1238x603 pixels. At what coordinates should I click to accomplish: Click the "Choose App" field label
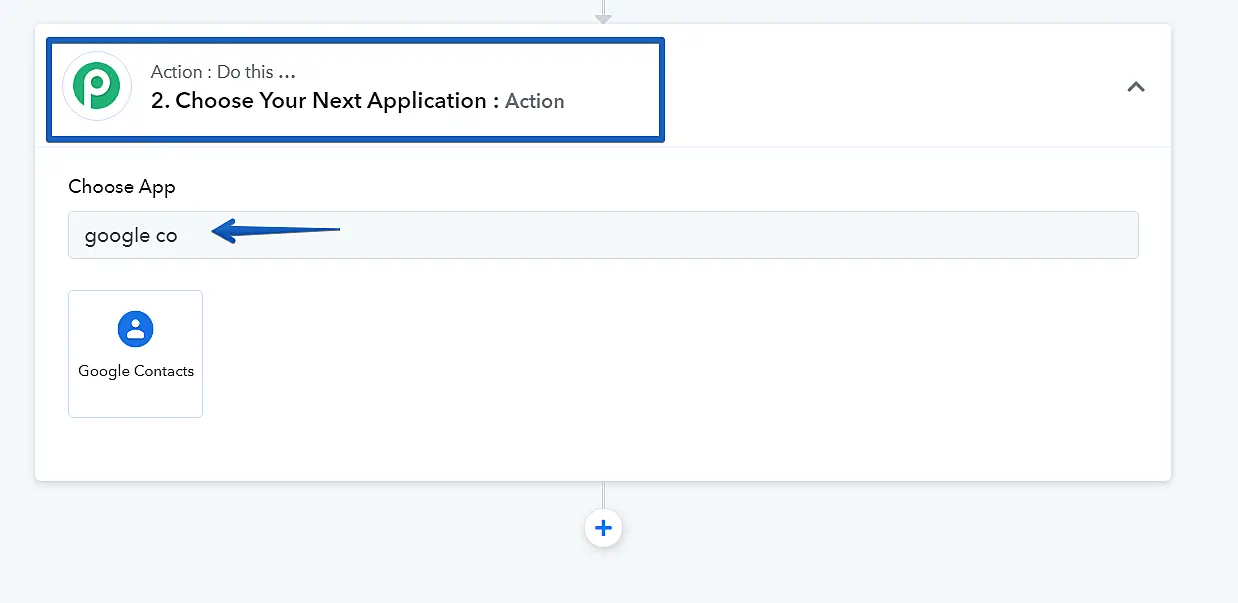tap(122, 187)
